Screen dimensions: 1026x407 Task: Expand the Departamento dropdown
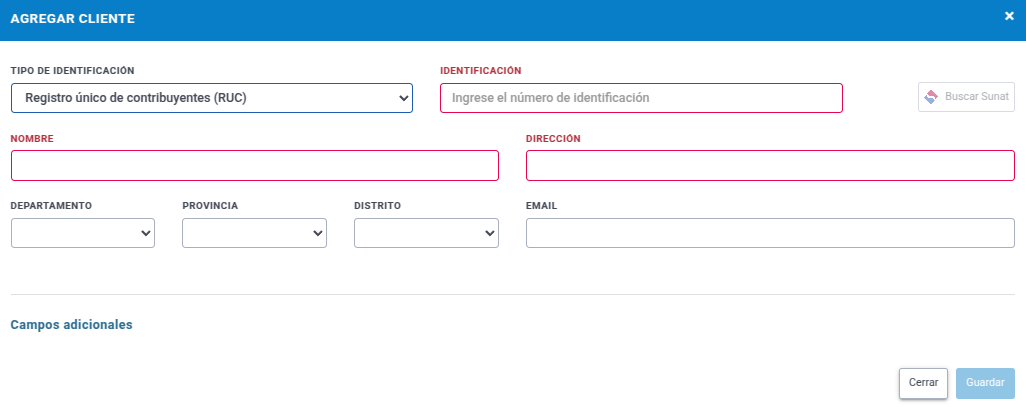[x=83, y=233]
